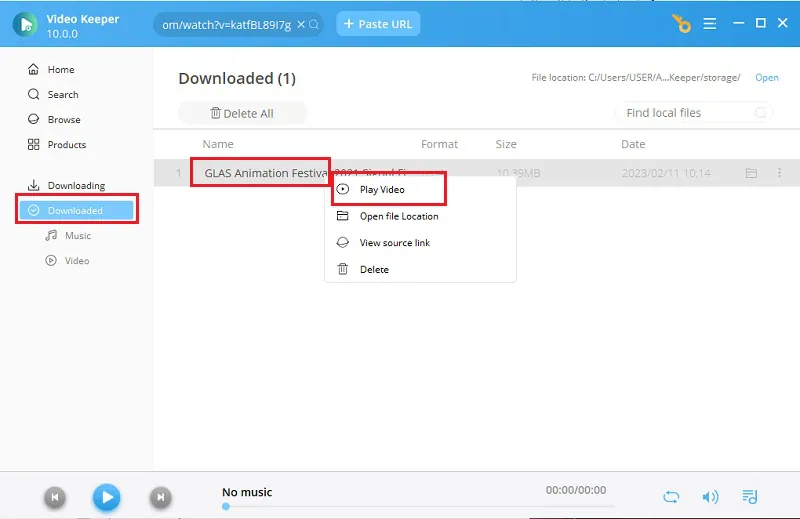Click the key icon in title bar
The width and height of the screenshot is (800, 519).
(682, 23)
